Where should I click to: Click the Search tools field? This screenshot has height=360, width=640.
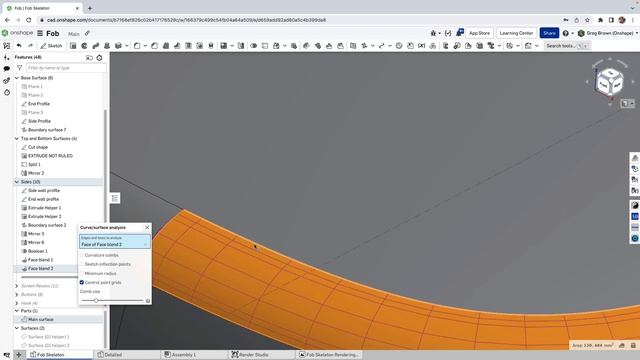(x=567, y=46)
